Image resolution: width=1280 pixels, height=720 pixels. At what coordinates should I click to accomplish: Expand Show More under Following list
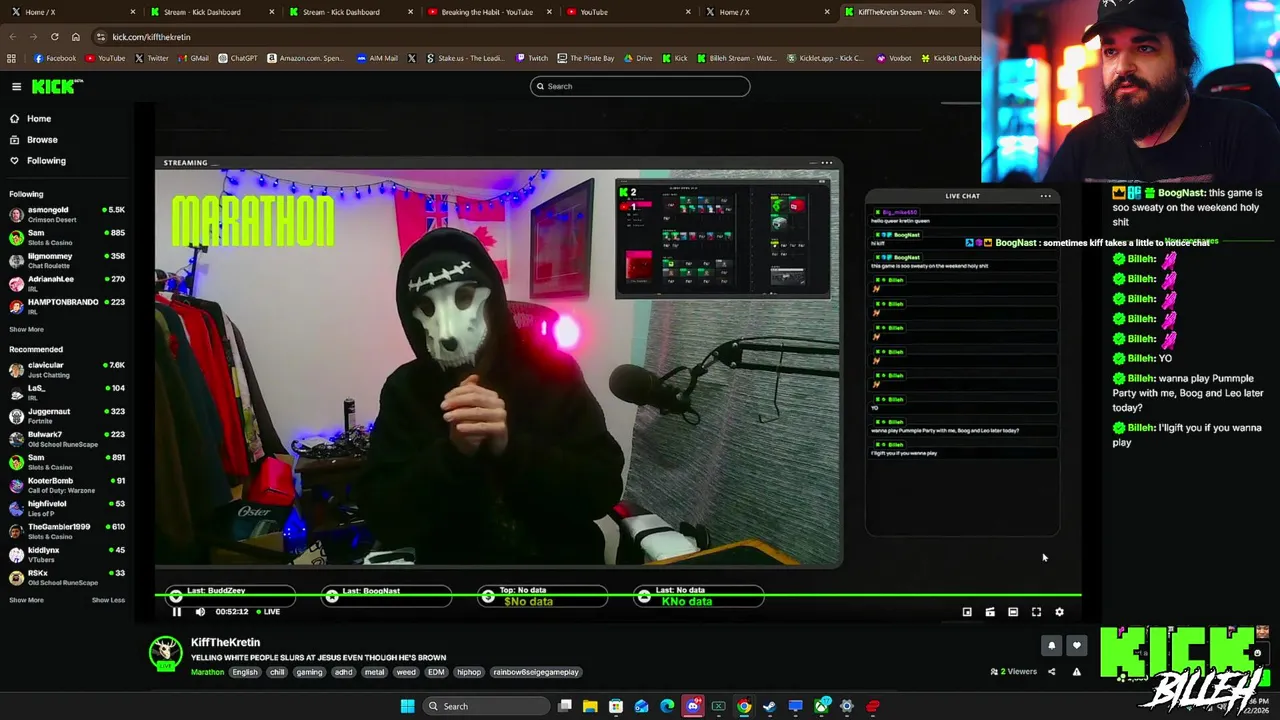(x=26, y=329)
